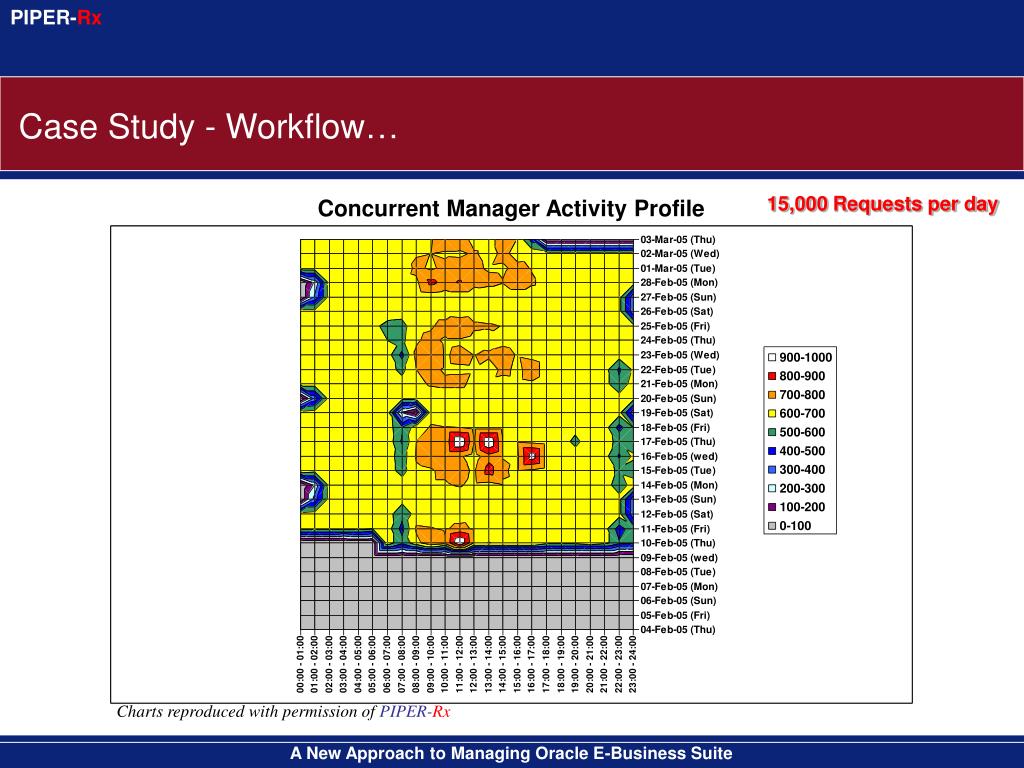Click the '900-1000' legend text

tap(806, 357)
